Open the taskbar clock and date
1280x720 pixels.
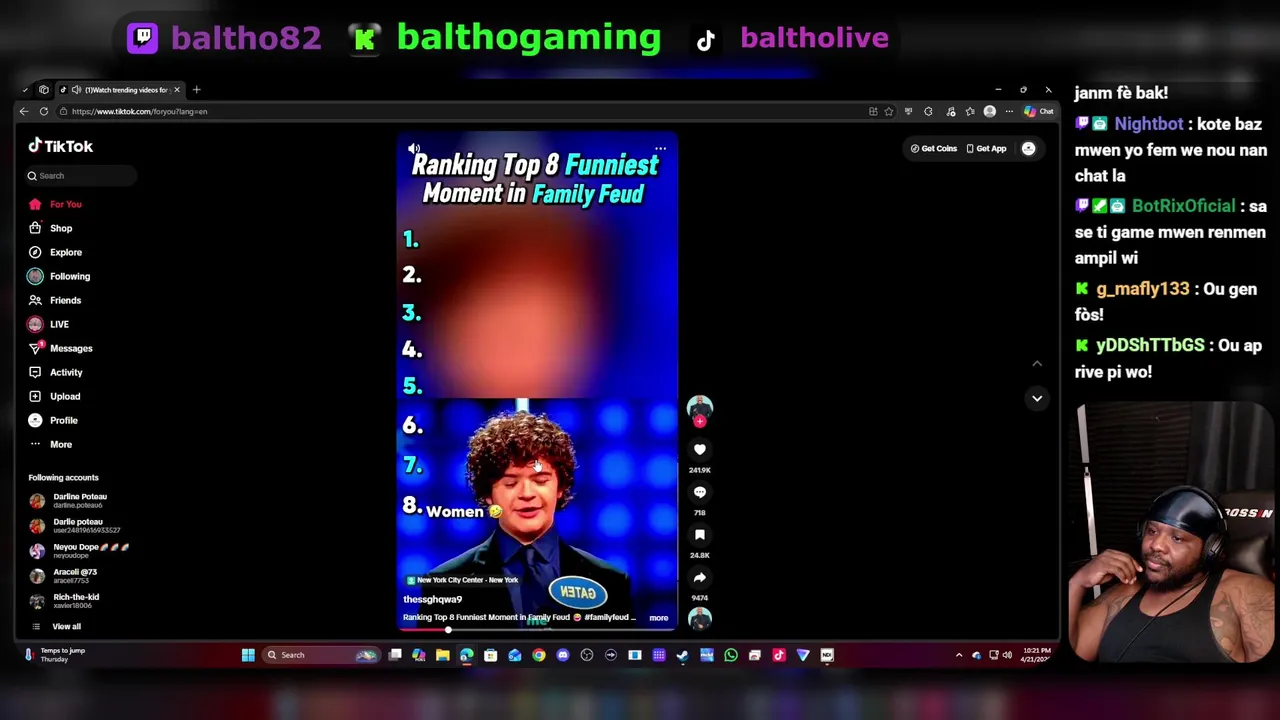pyautogui.click(x=1036, y=655)
